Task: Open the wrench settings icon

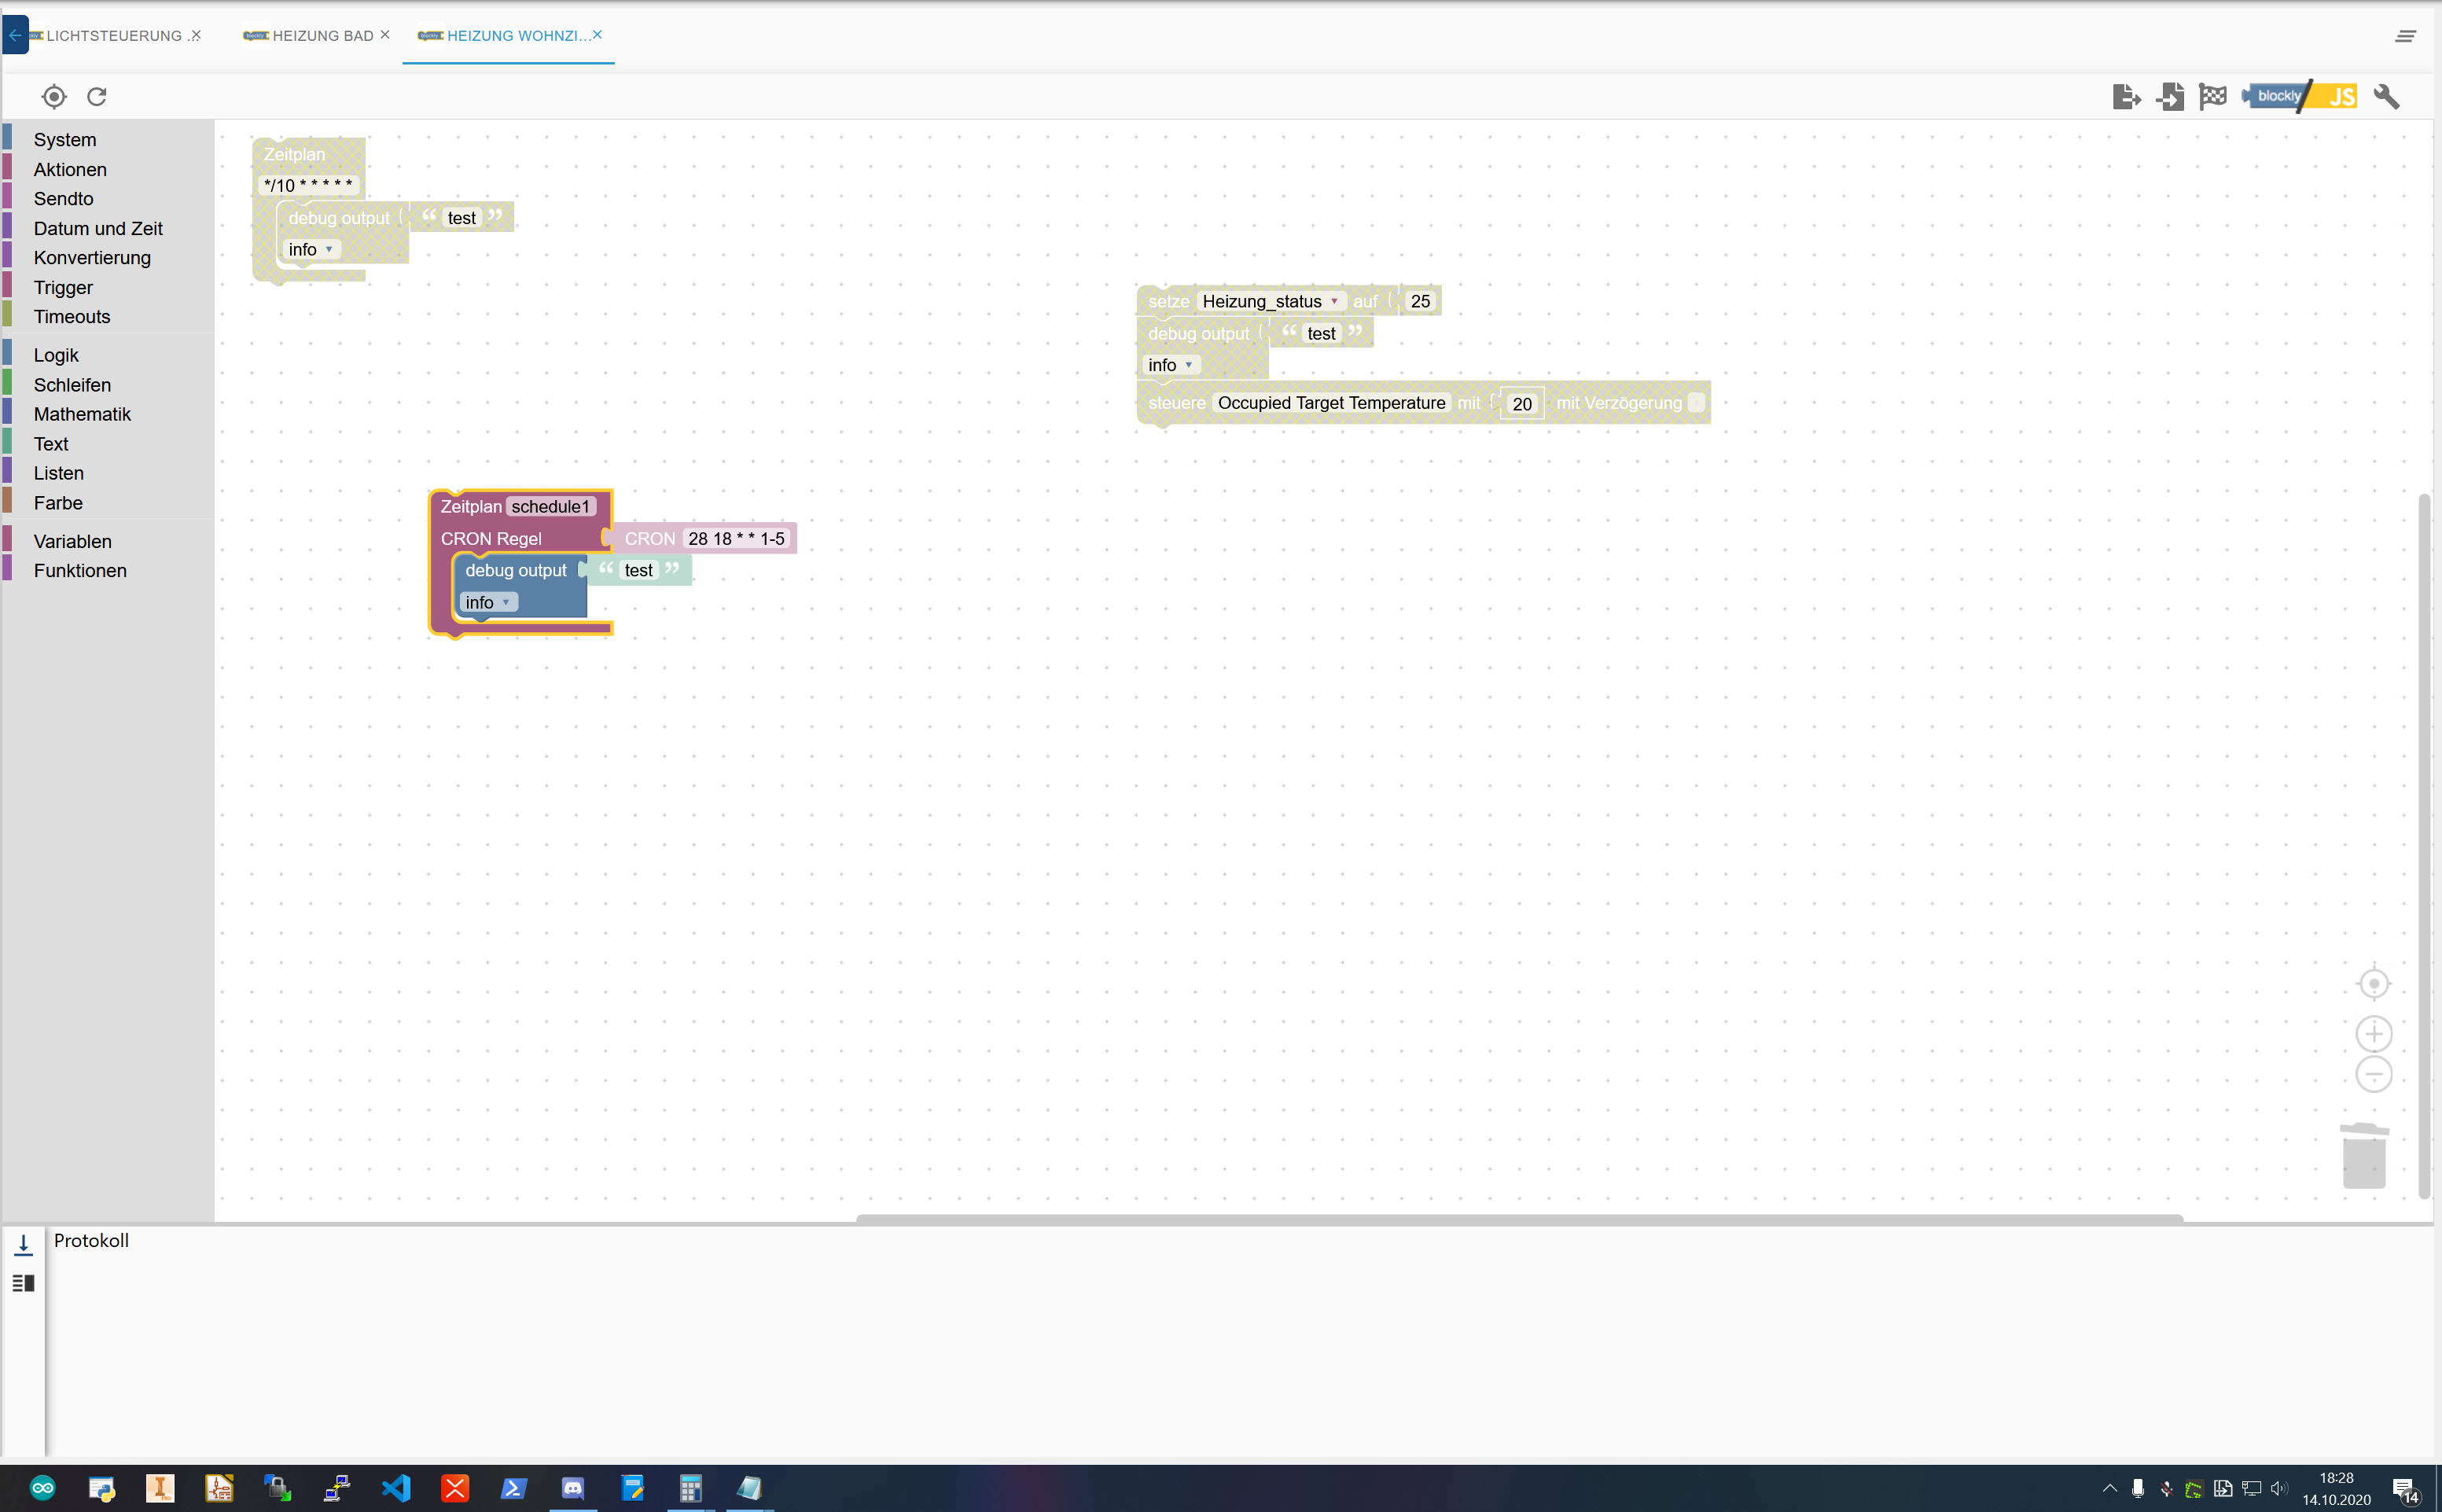Action: coord(2386,96)
